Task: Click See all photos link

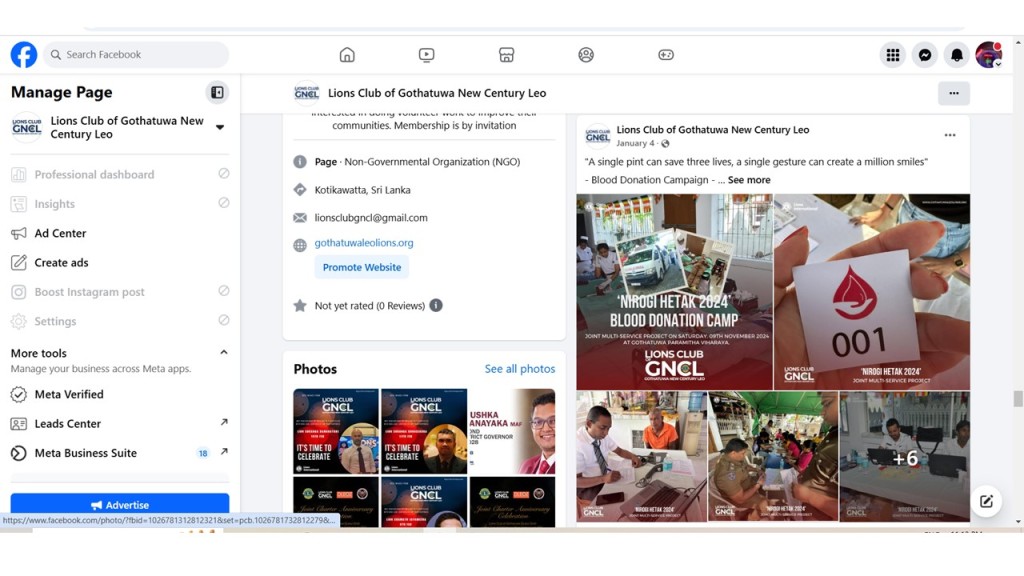Action: tap(520, 369)
